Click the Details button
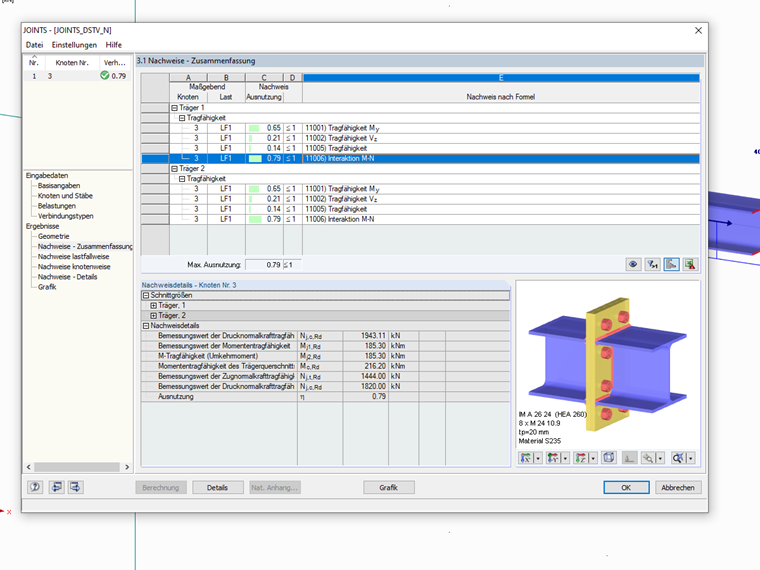This screenshot has height=570, width=760. pyautogui.click(x=218, y=488)
